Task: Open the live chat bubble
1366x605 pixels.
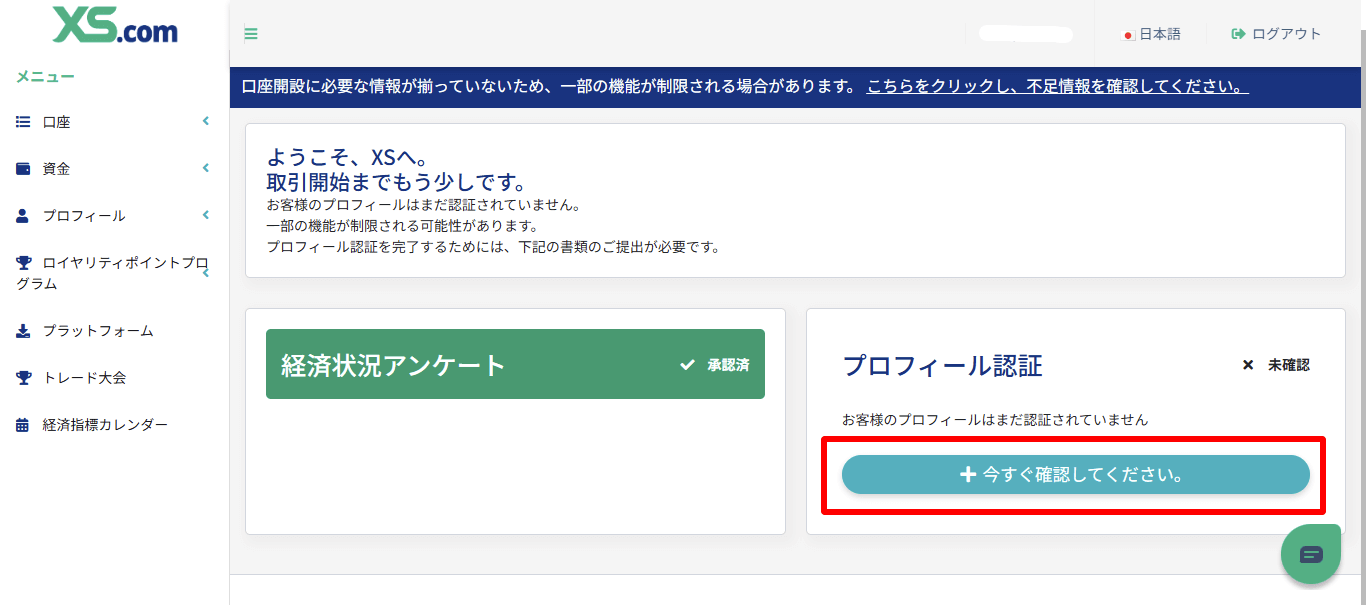Action: 1310,553
